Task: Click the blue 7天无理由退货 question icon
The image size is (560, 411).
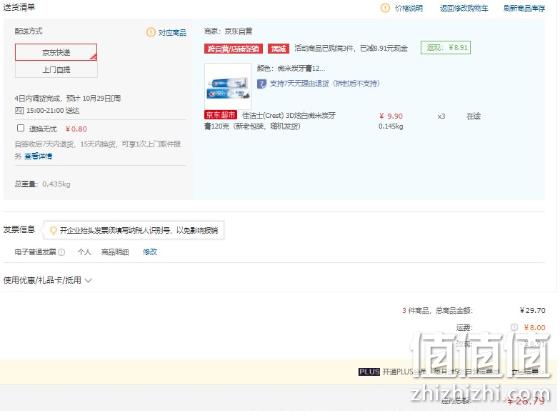Action: [x=261, y=84]
